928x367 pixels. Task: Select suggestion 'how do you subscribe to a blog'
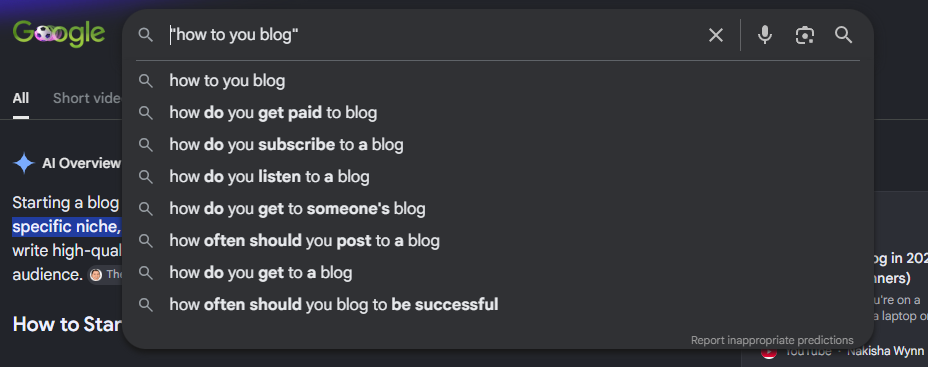point(497,144)
